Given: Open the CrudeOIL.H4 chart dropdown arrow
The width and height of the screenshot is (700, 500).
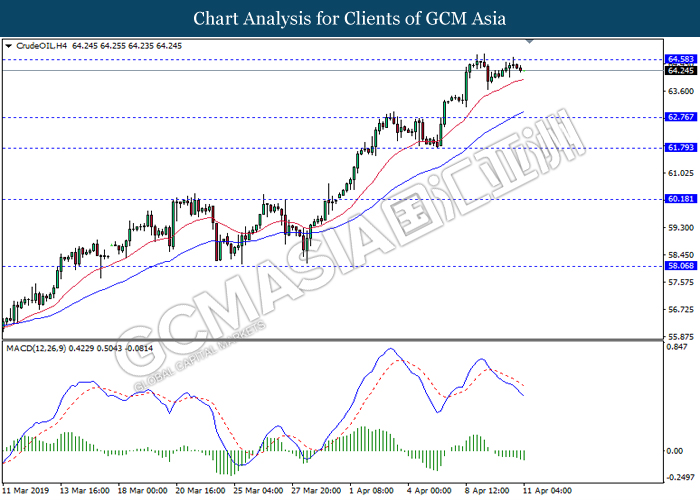Looking at the screenshot, I should [x=8, y=46].
